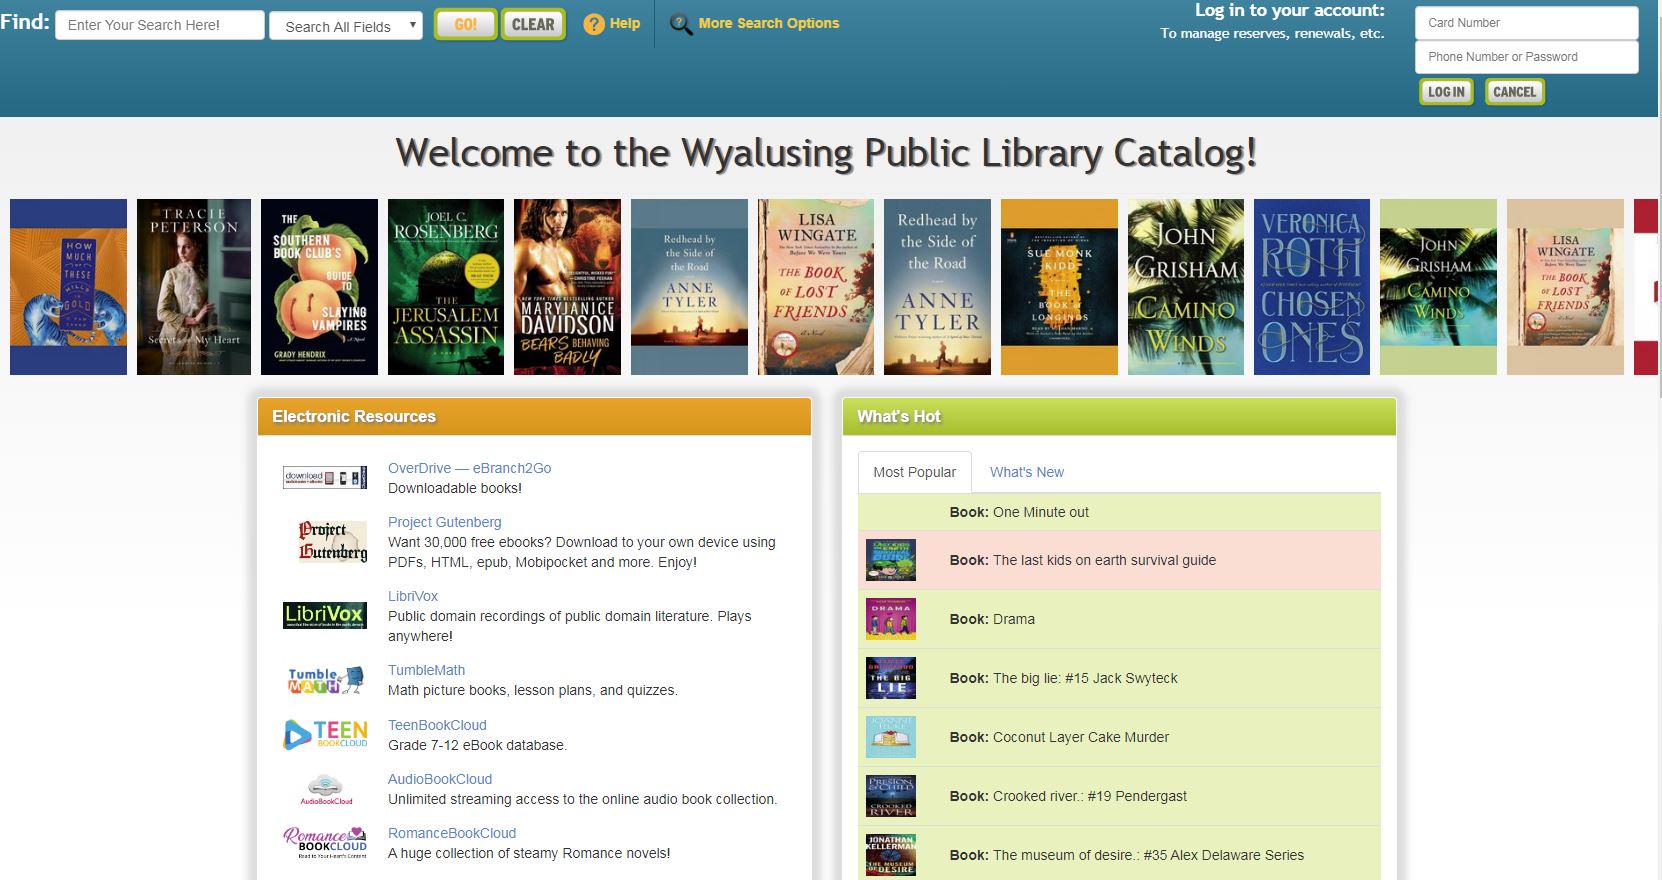Image resolution: width=1662 pixels, height=880 pixels.
Task: Click the AudioBookCloud logo
Action: click(x=326, y=789)
